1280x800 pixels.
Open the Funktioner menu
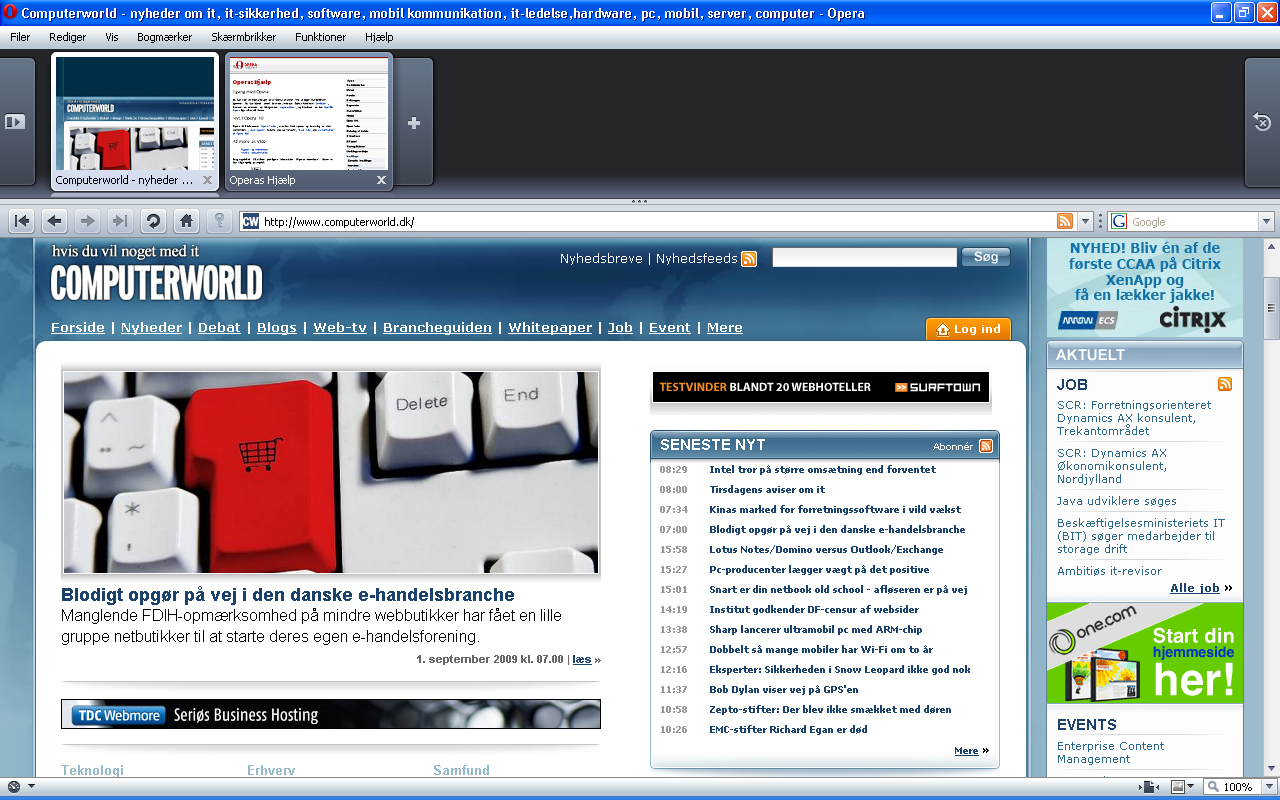(321, 37)
